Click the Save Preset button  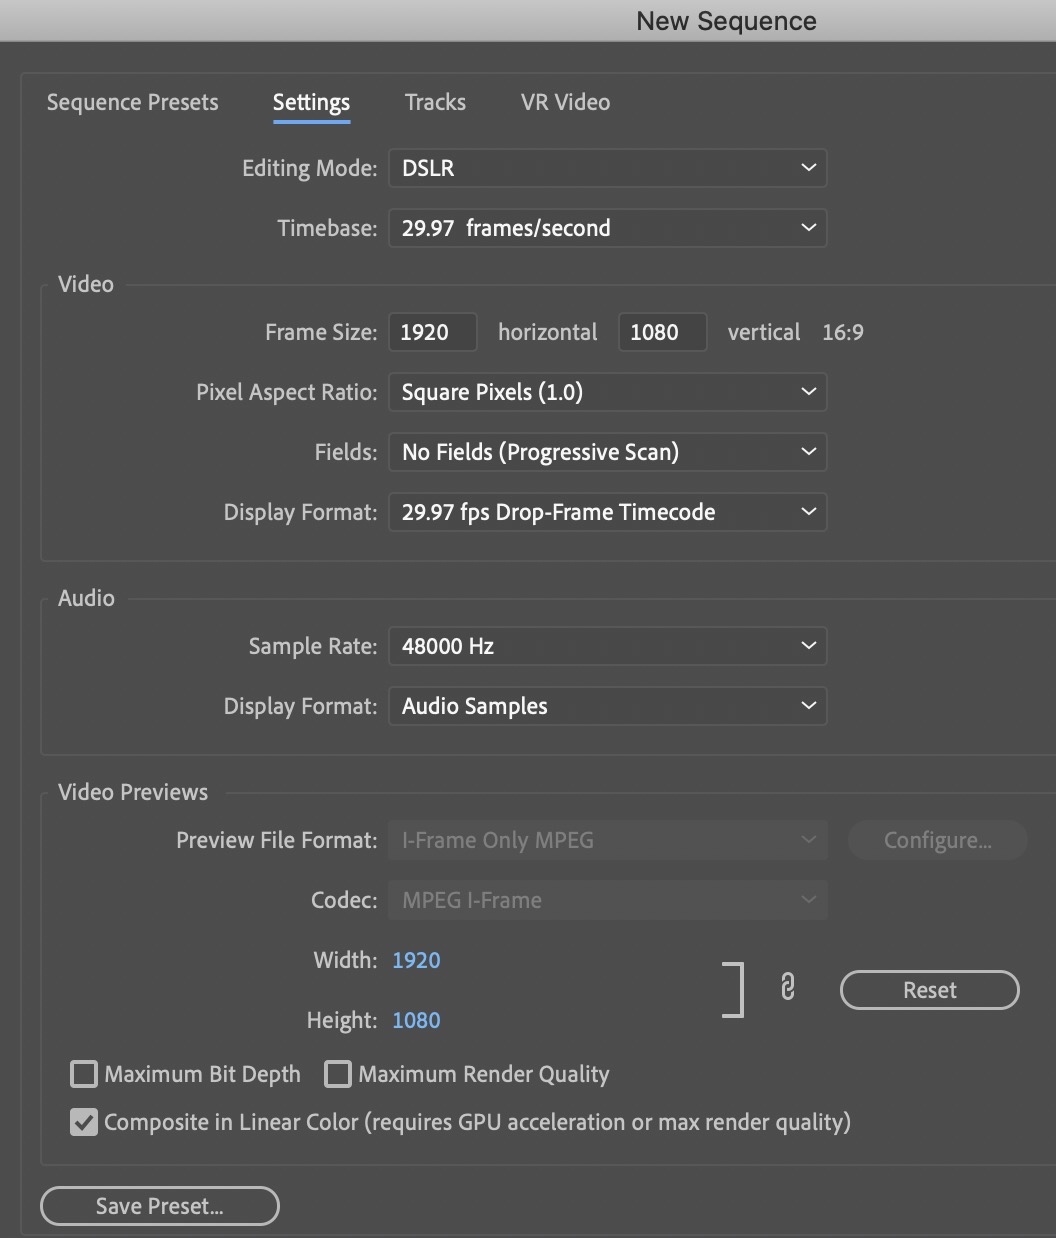click(160, 1206)
